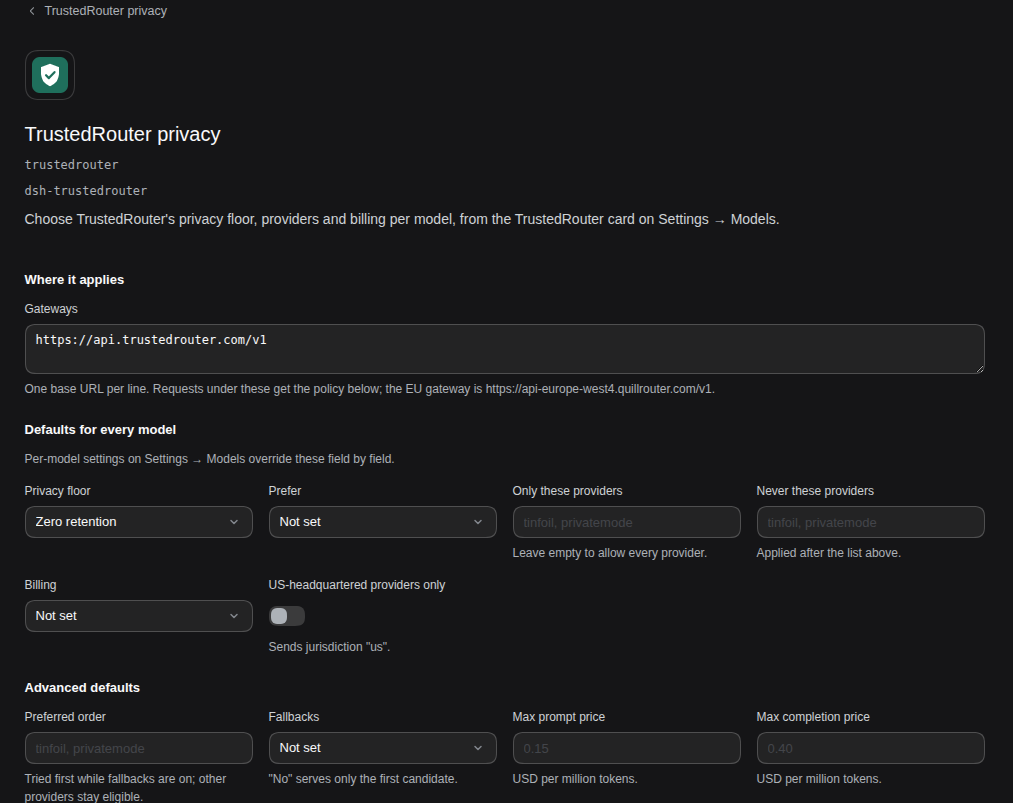Click "Per-model settings on Settings" description
The width and height of the screenshot is (1013, 803).
point(209,459)
